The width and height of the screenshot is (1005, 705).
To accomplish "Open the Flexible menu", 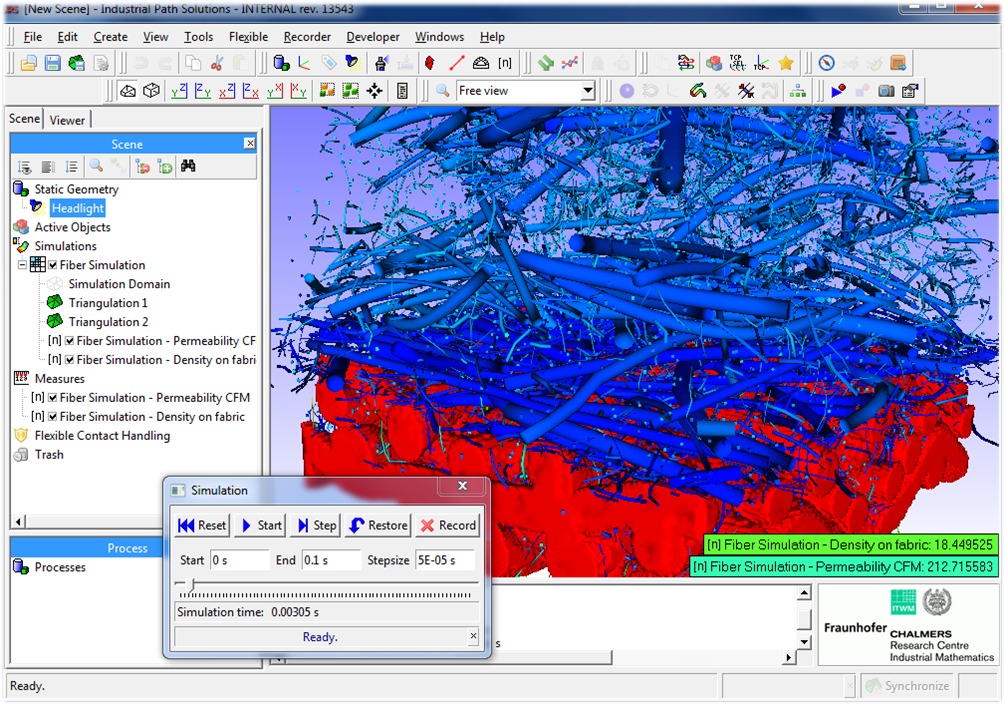I will (x=247, y=36).
